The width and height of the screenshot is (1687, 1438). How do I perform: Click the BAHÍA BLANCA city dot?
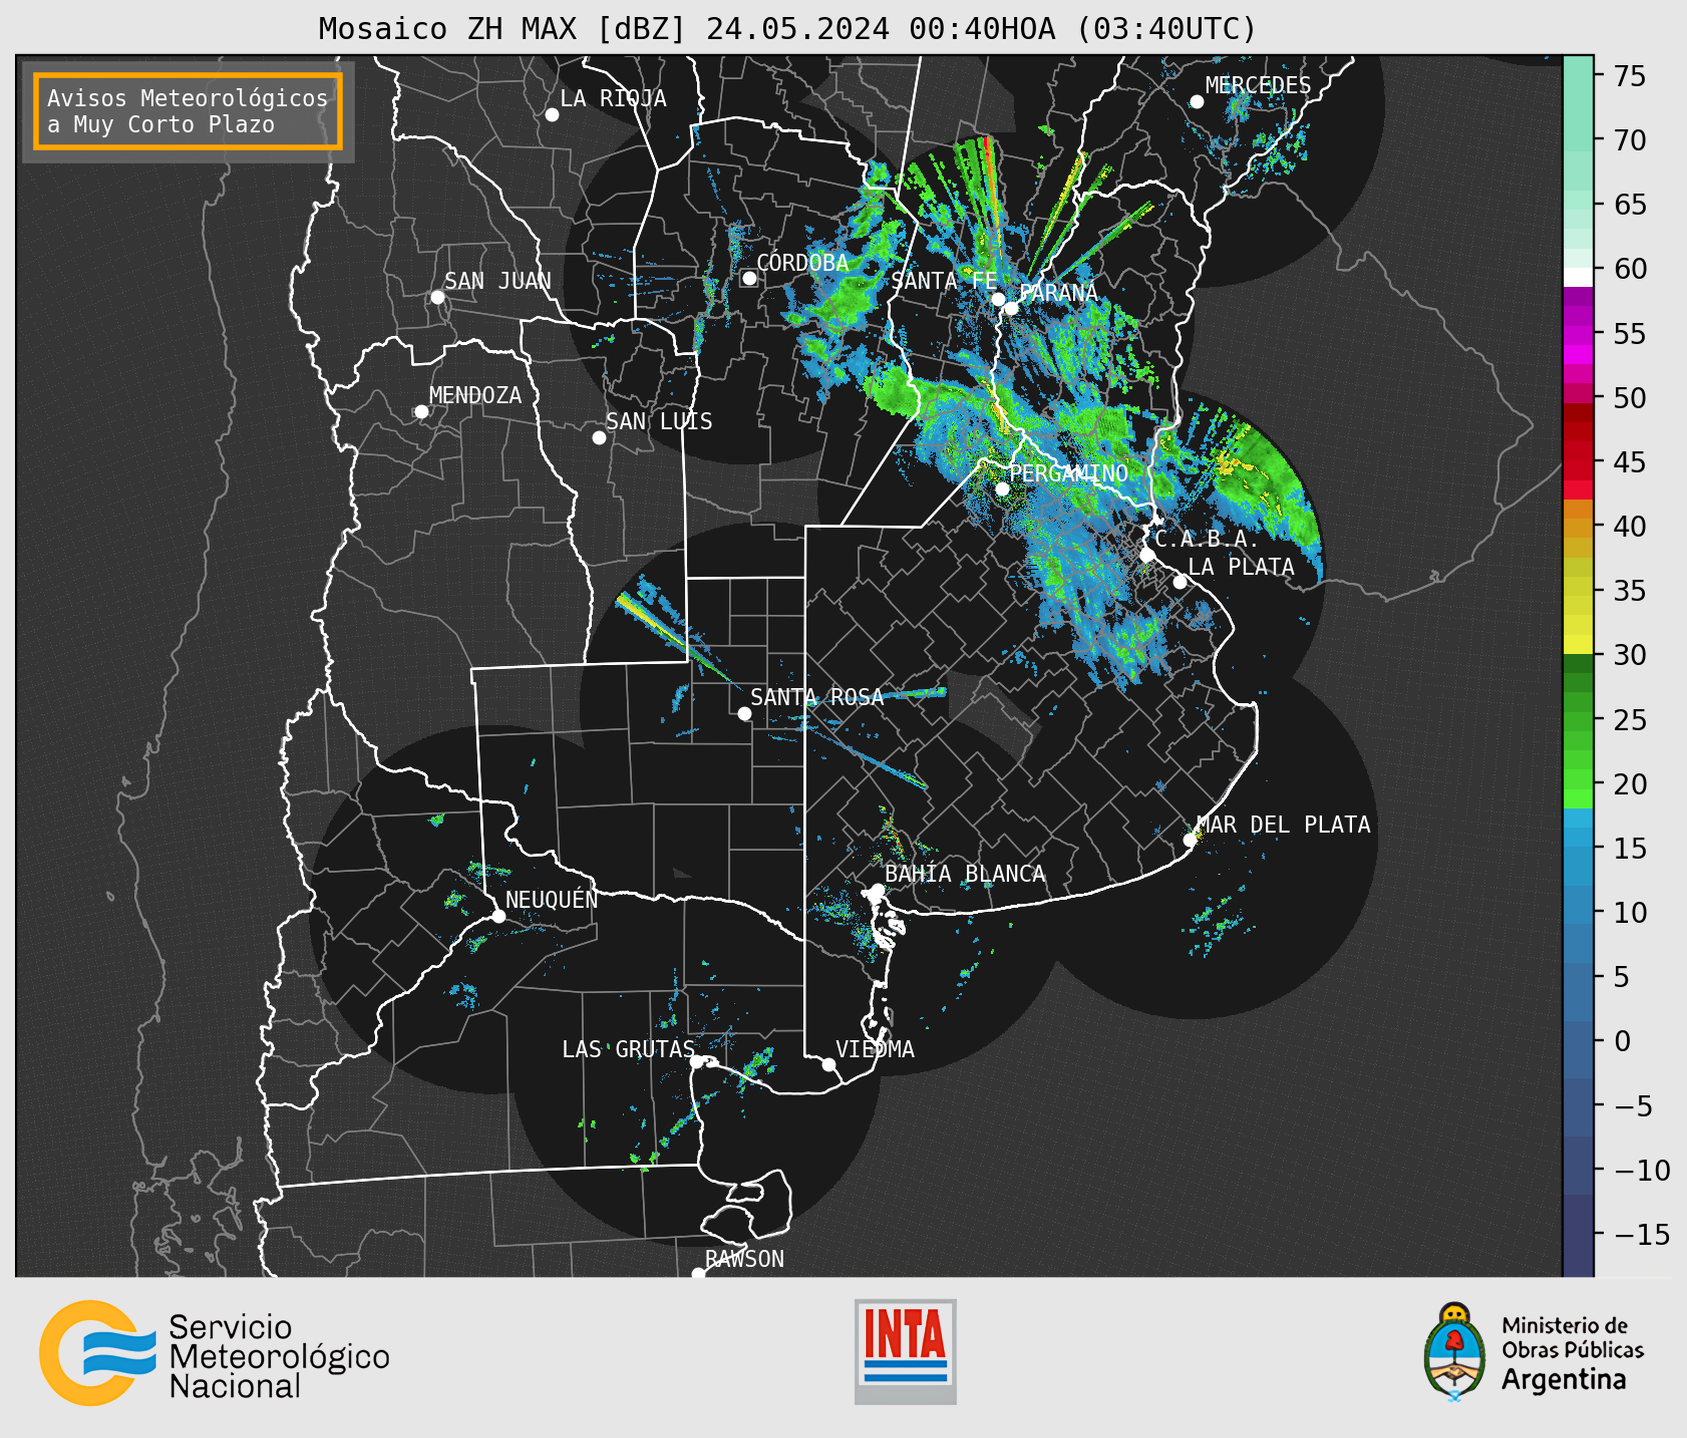pyautogui.click(x=877, y=890)
